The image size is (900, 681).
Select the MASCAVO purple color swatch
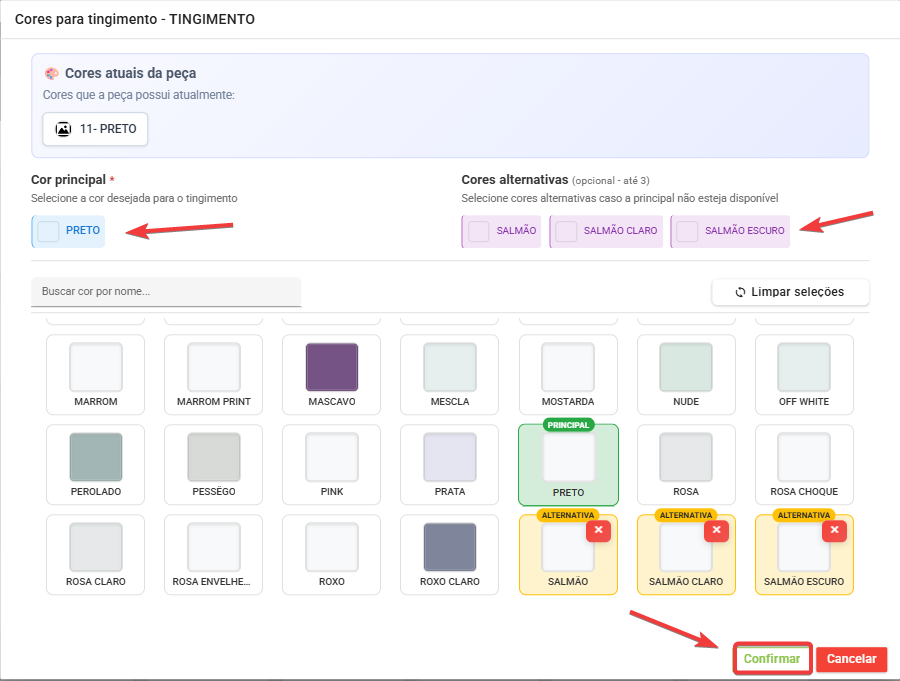(332, 367)
